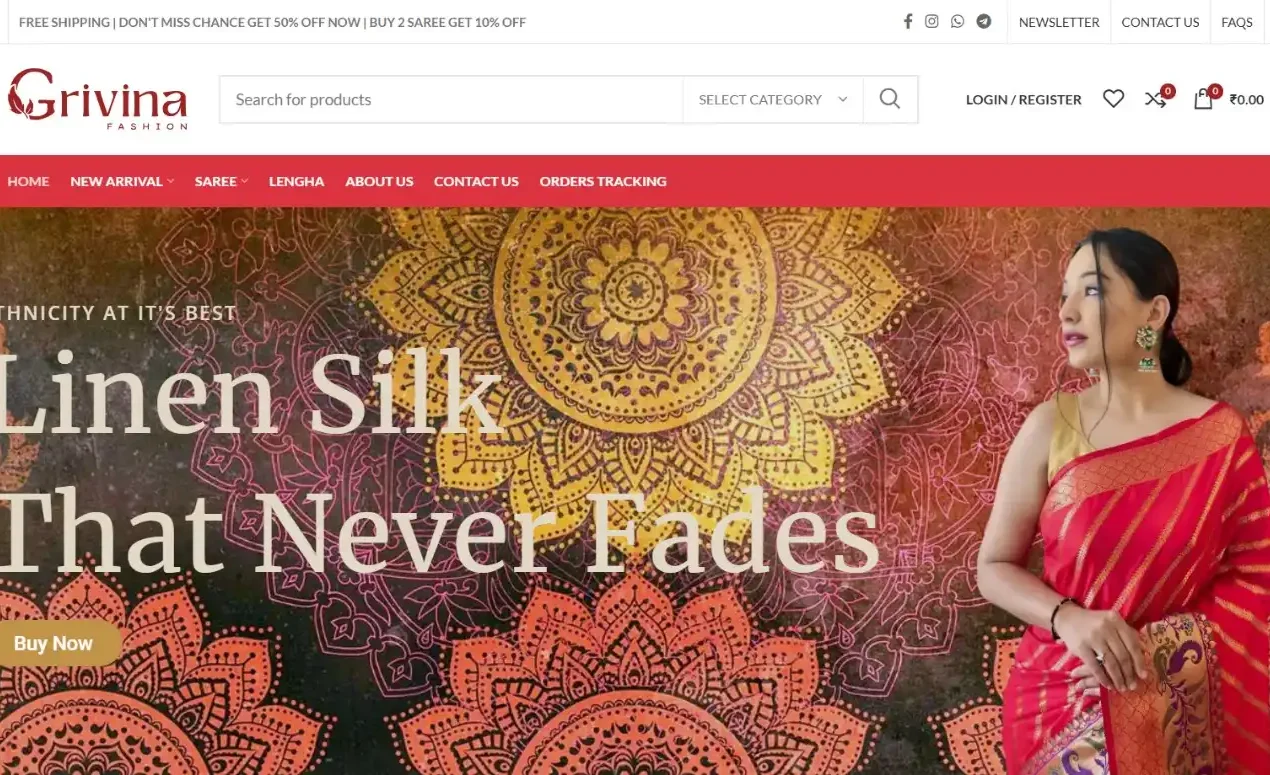Open the compare shuffle arrows icon
The width and height of the screenshot is (1270, 775).
tap(1156, 99)
